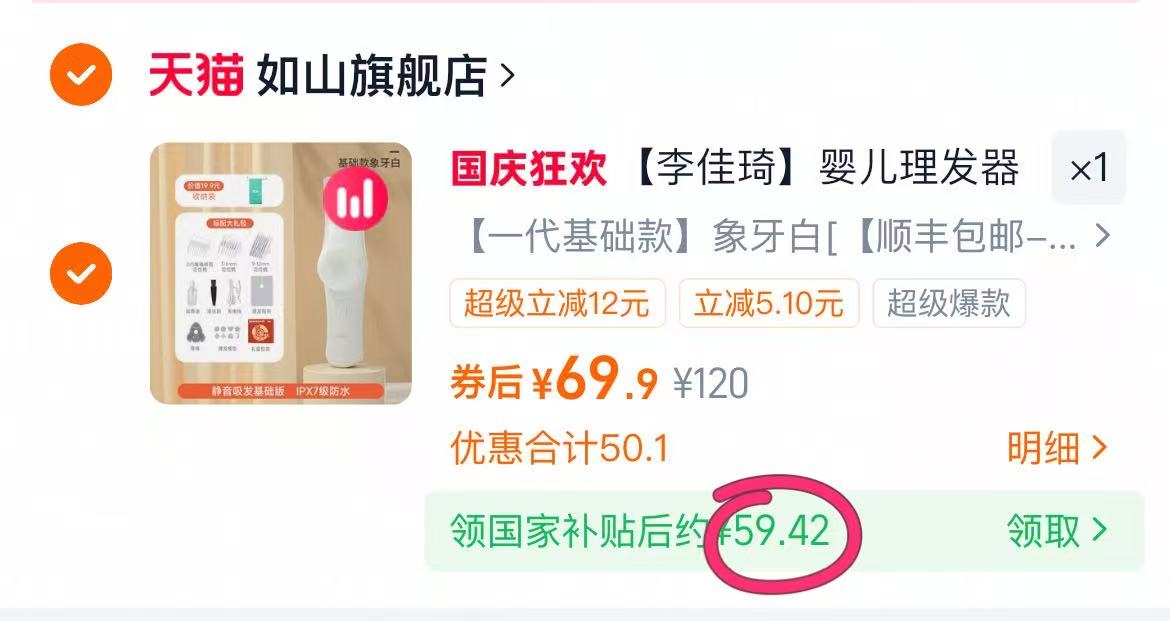Tap the 国庆狂欢 promotion badge
The width and height of the screenshot is (1170, 621).
tap(528, 167)
